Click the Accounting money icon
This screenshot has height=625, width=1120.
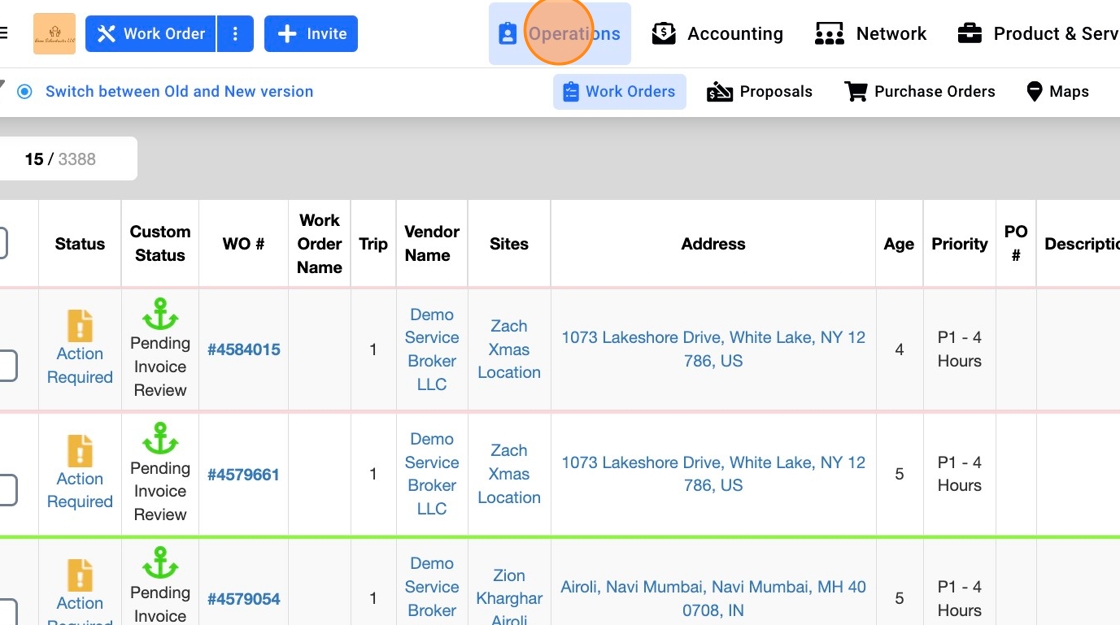click(664, 34)
